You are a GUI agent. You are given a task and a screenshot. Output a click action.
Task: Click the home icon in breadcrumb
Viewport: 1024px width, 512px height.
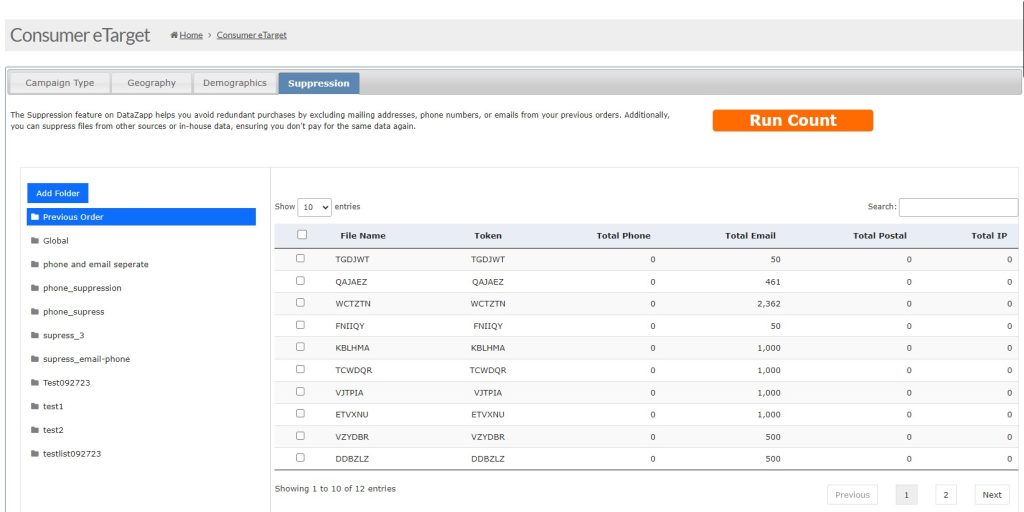point(174,35)
